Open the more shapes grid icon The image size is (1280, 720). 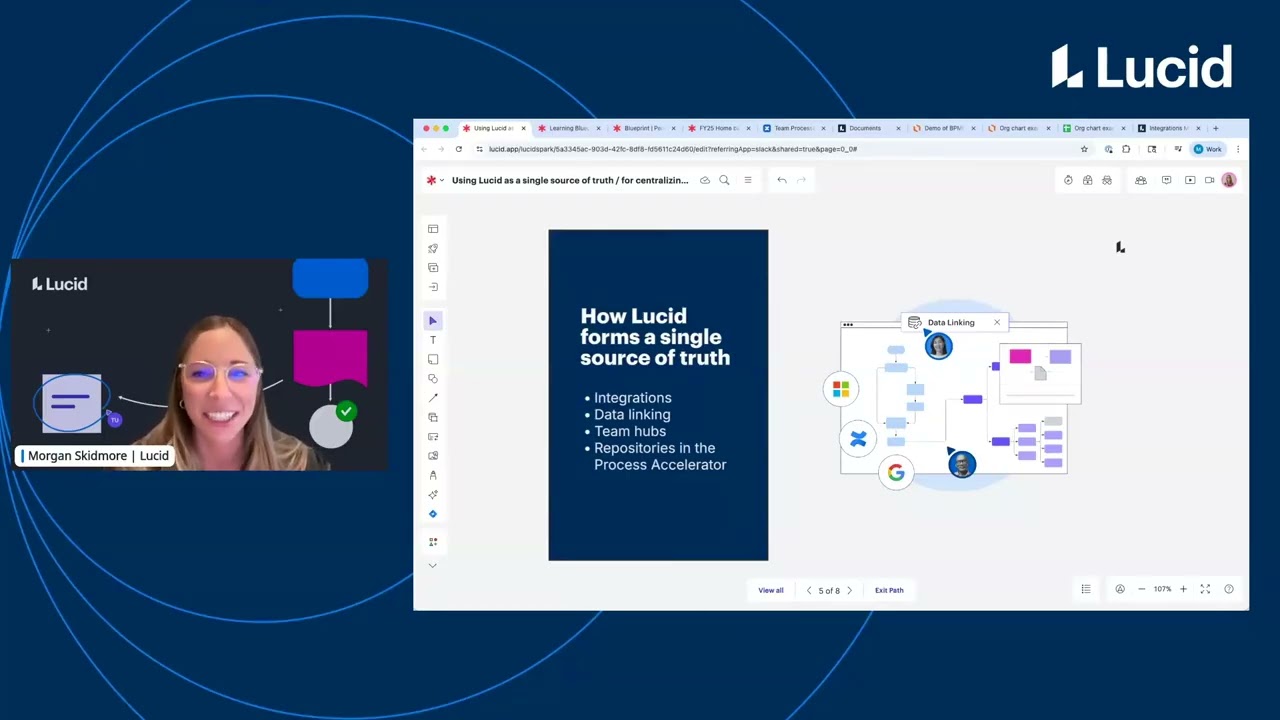coord(433,542)
